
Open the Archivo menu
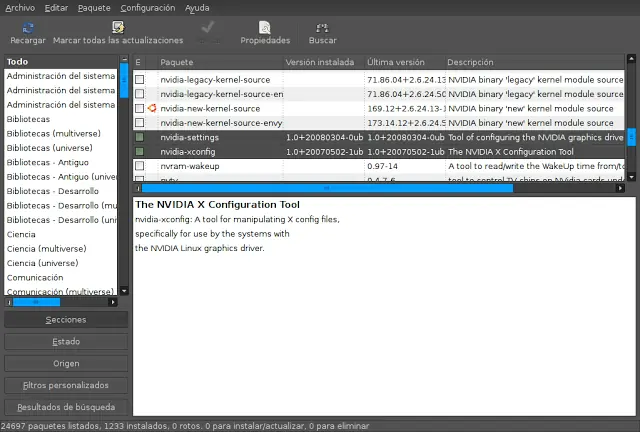[x=20, y=8]
